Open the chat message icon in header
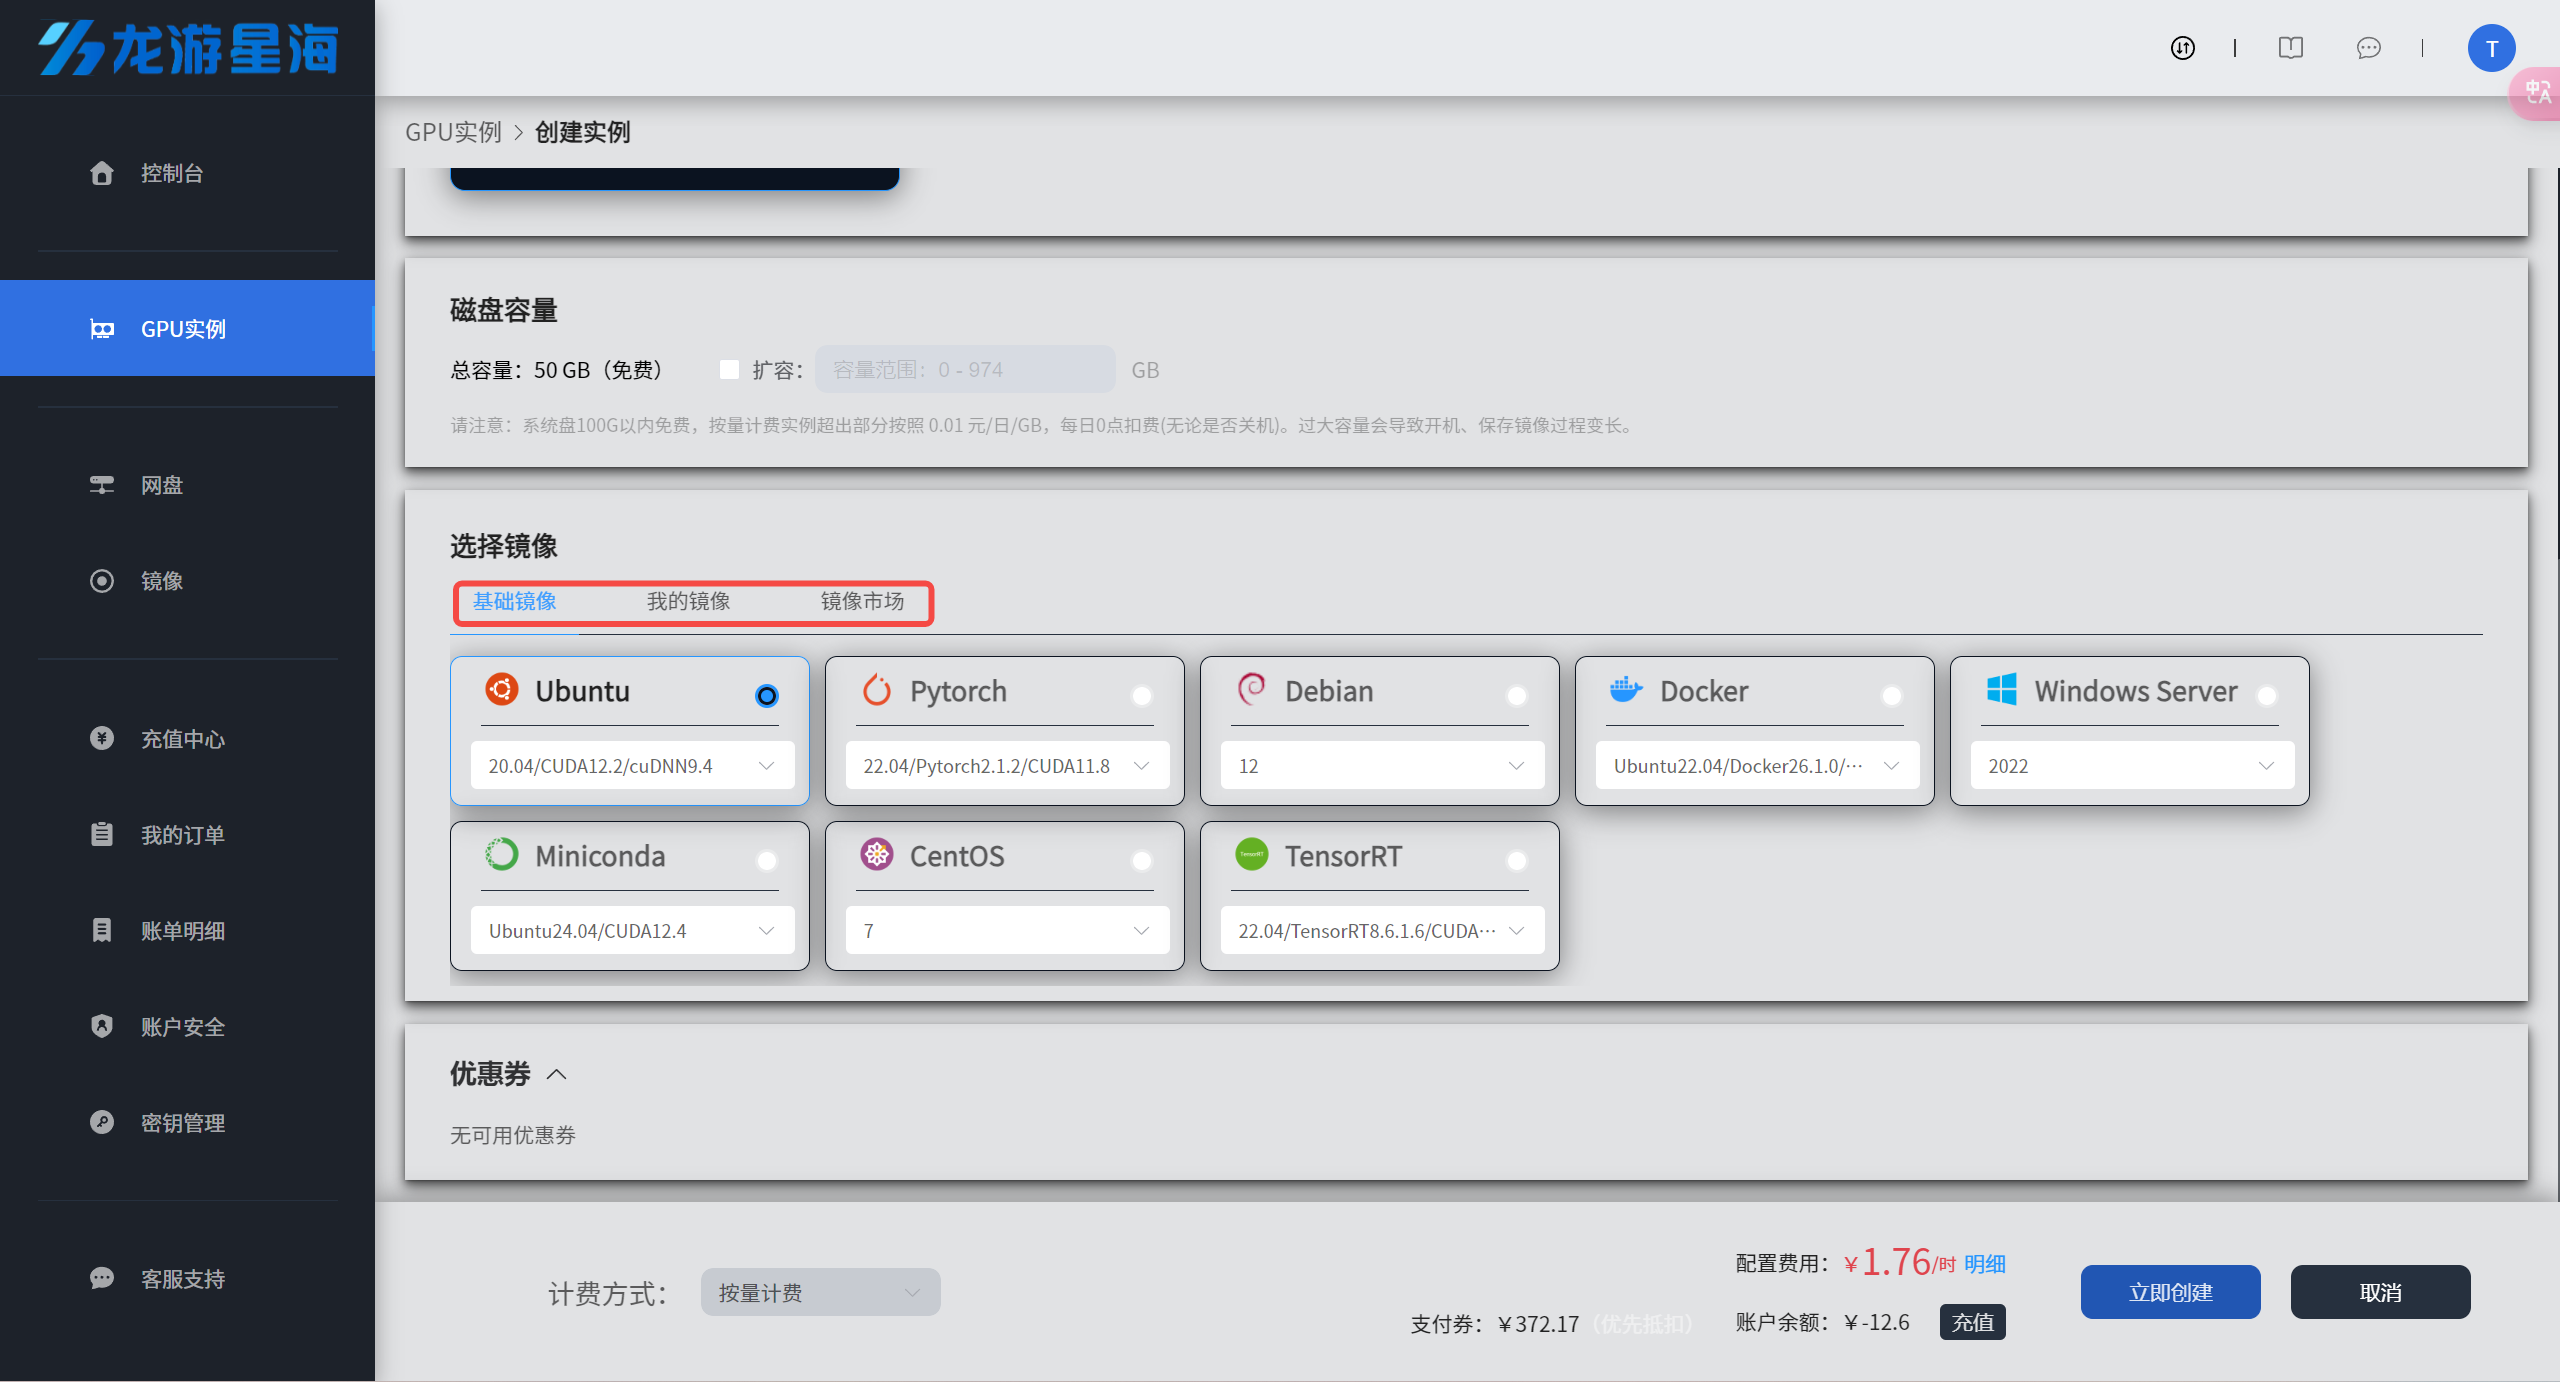Image resolution: width=2560 pixels, height=1382 pixels. pos(2368,48)
